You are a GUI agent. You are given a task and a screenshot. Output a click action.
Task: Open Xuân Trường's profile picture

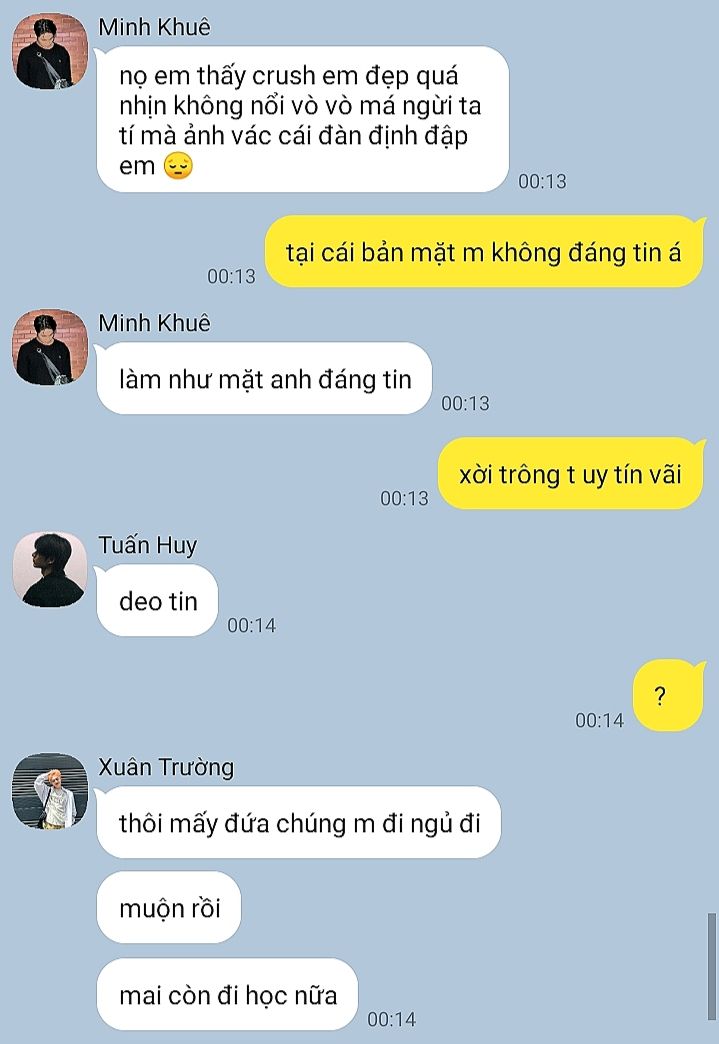point(50,791)
